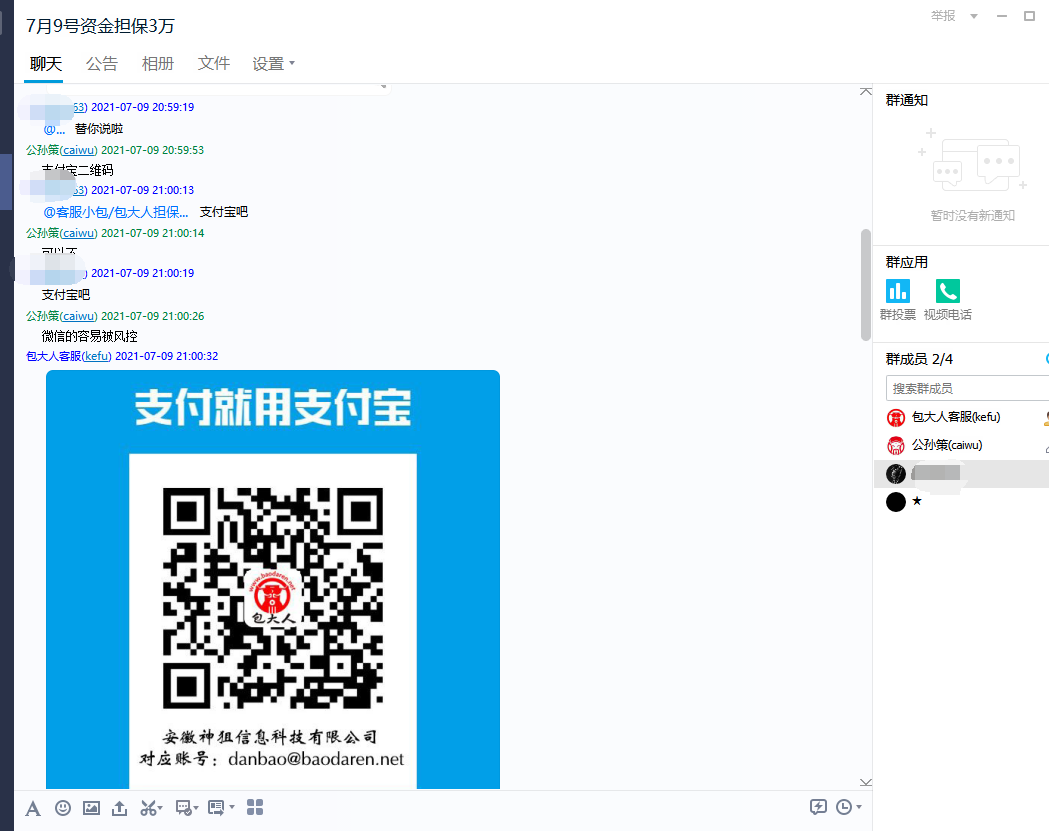
Task: Expand the arrow next to history clock
Action: point(859,808)
